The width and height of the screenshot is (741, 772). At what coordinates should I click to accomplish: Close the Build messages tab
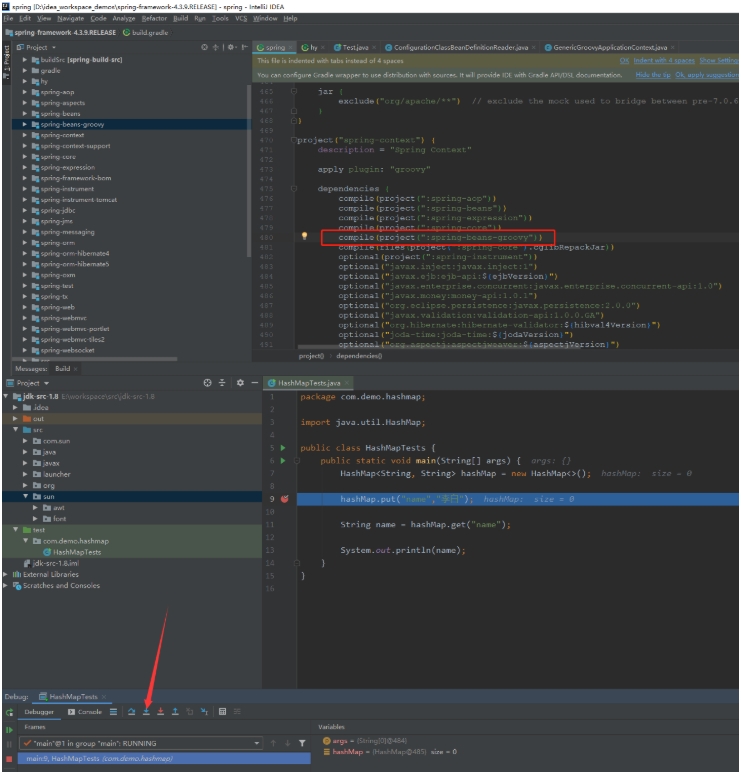[x=75, y=369]
